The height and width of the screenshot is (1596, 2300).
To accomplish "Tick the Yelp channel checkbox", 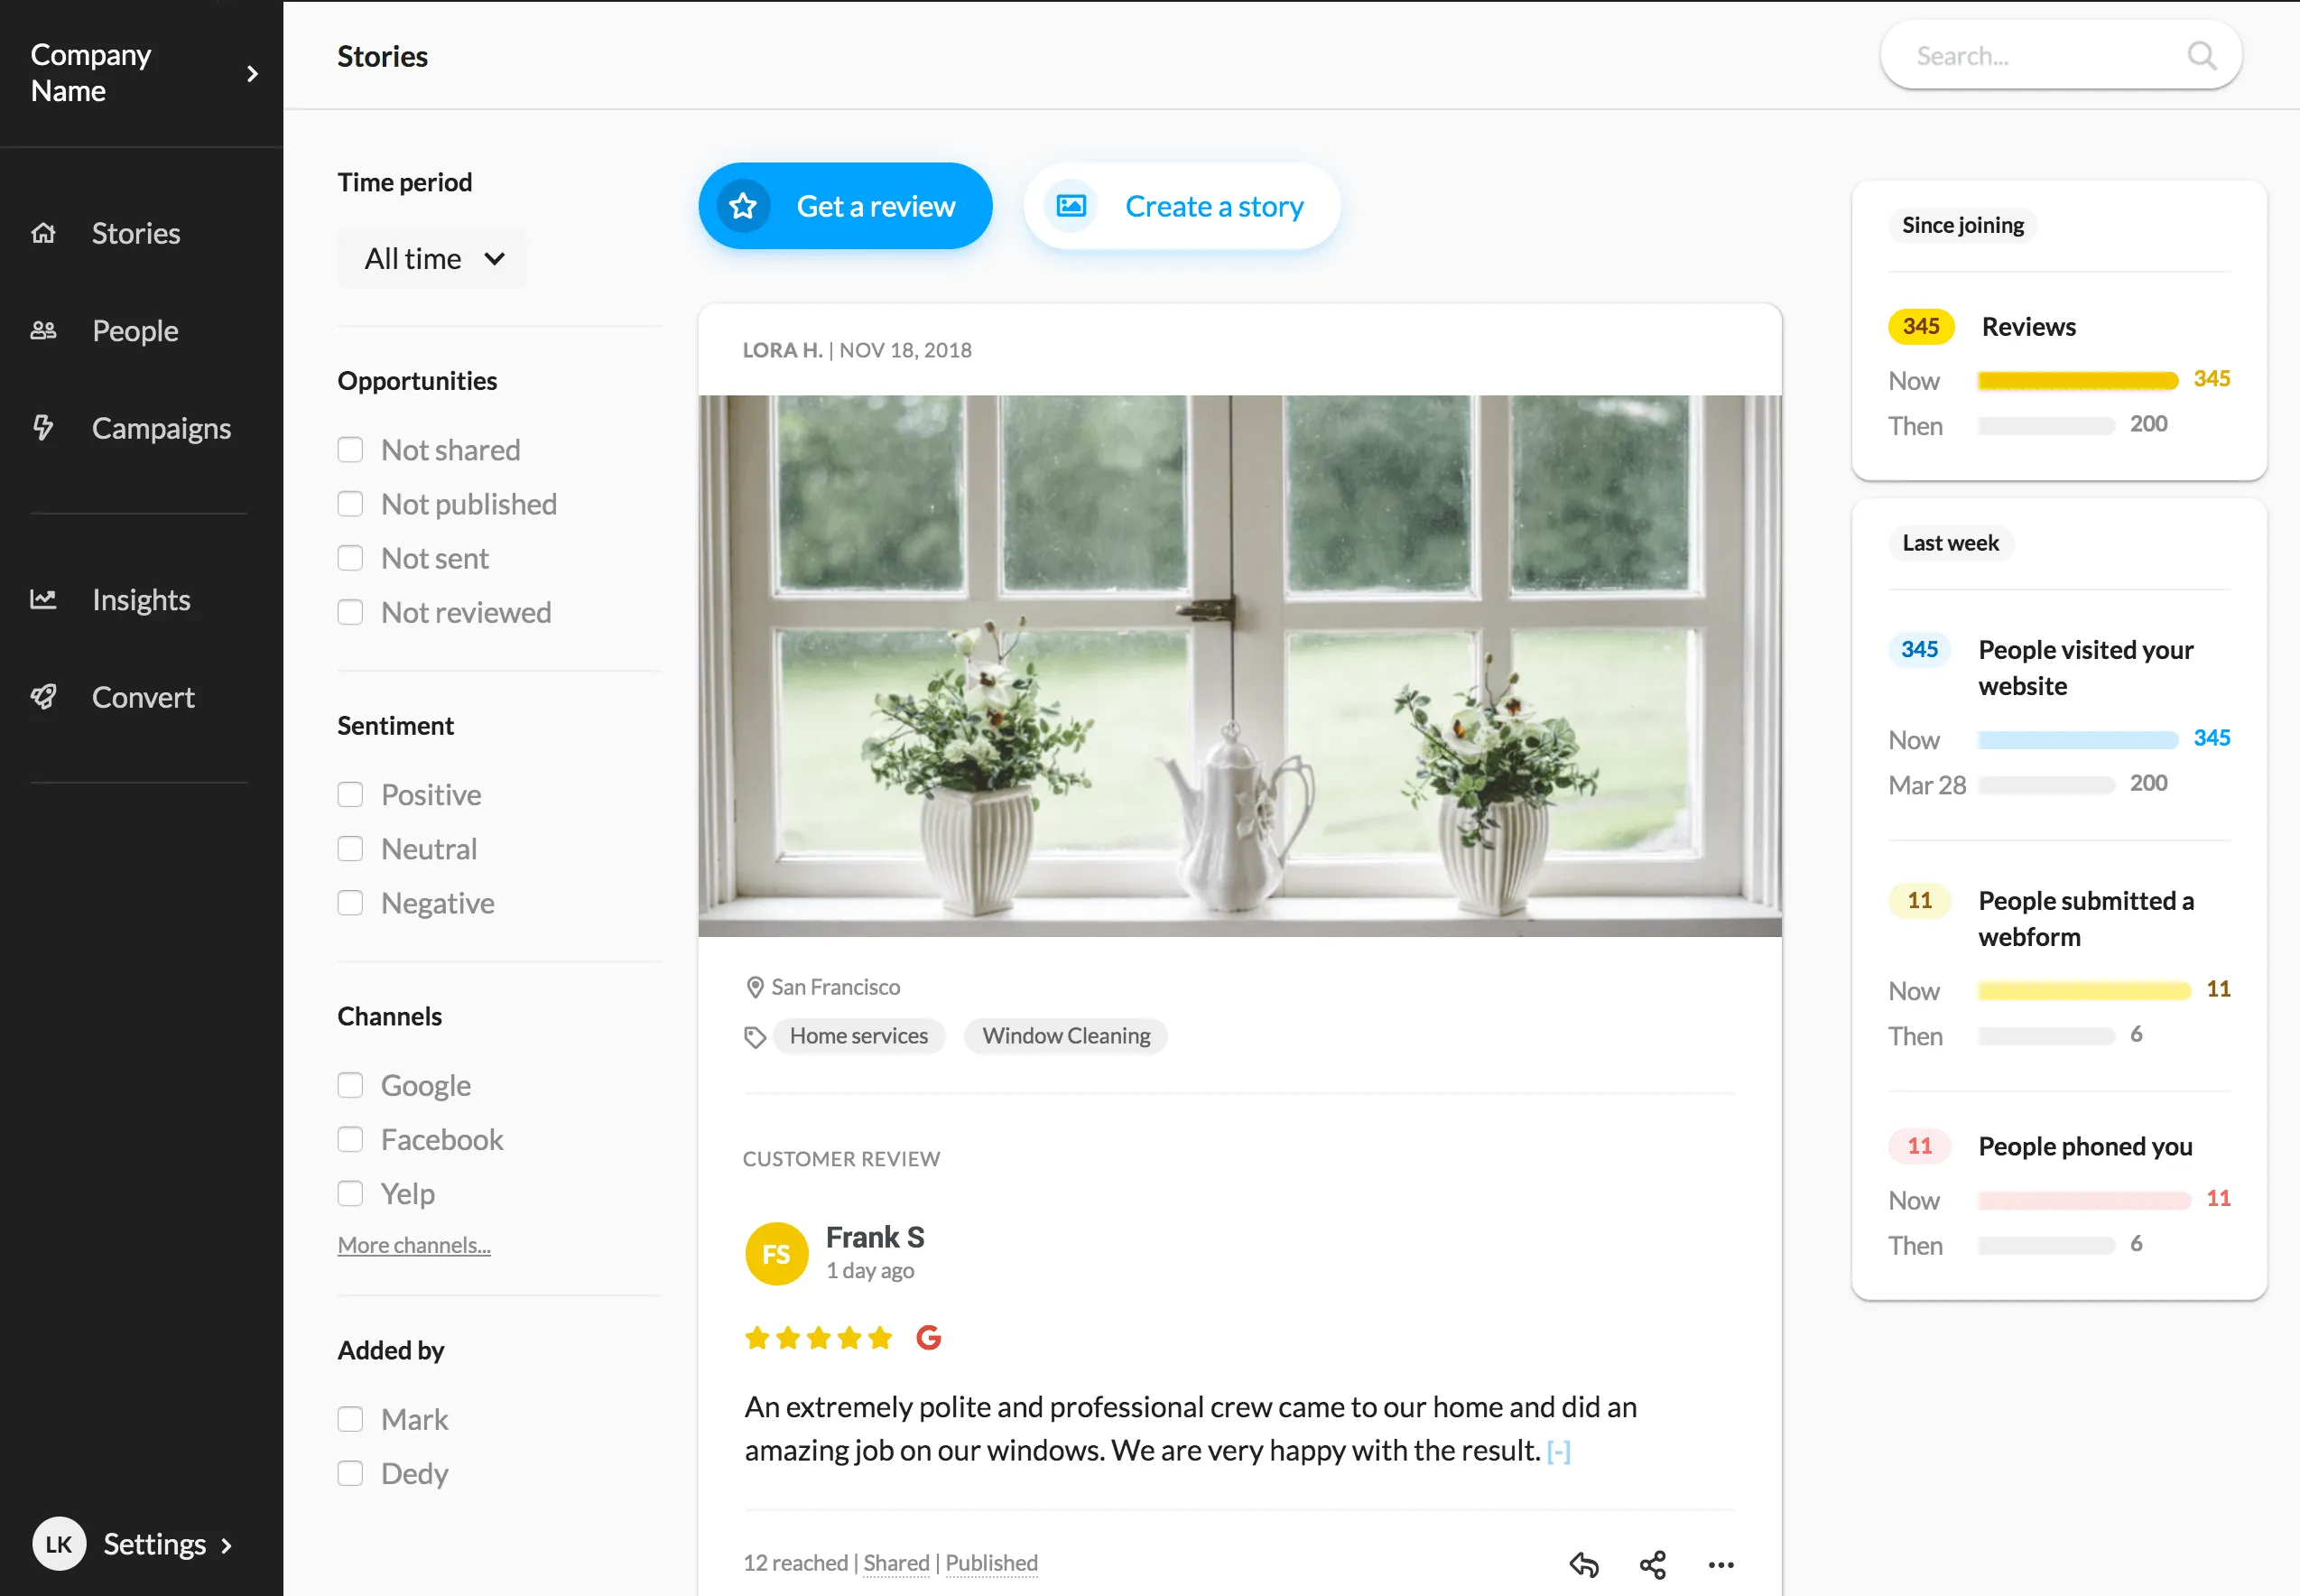I will click(350, 1193).
